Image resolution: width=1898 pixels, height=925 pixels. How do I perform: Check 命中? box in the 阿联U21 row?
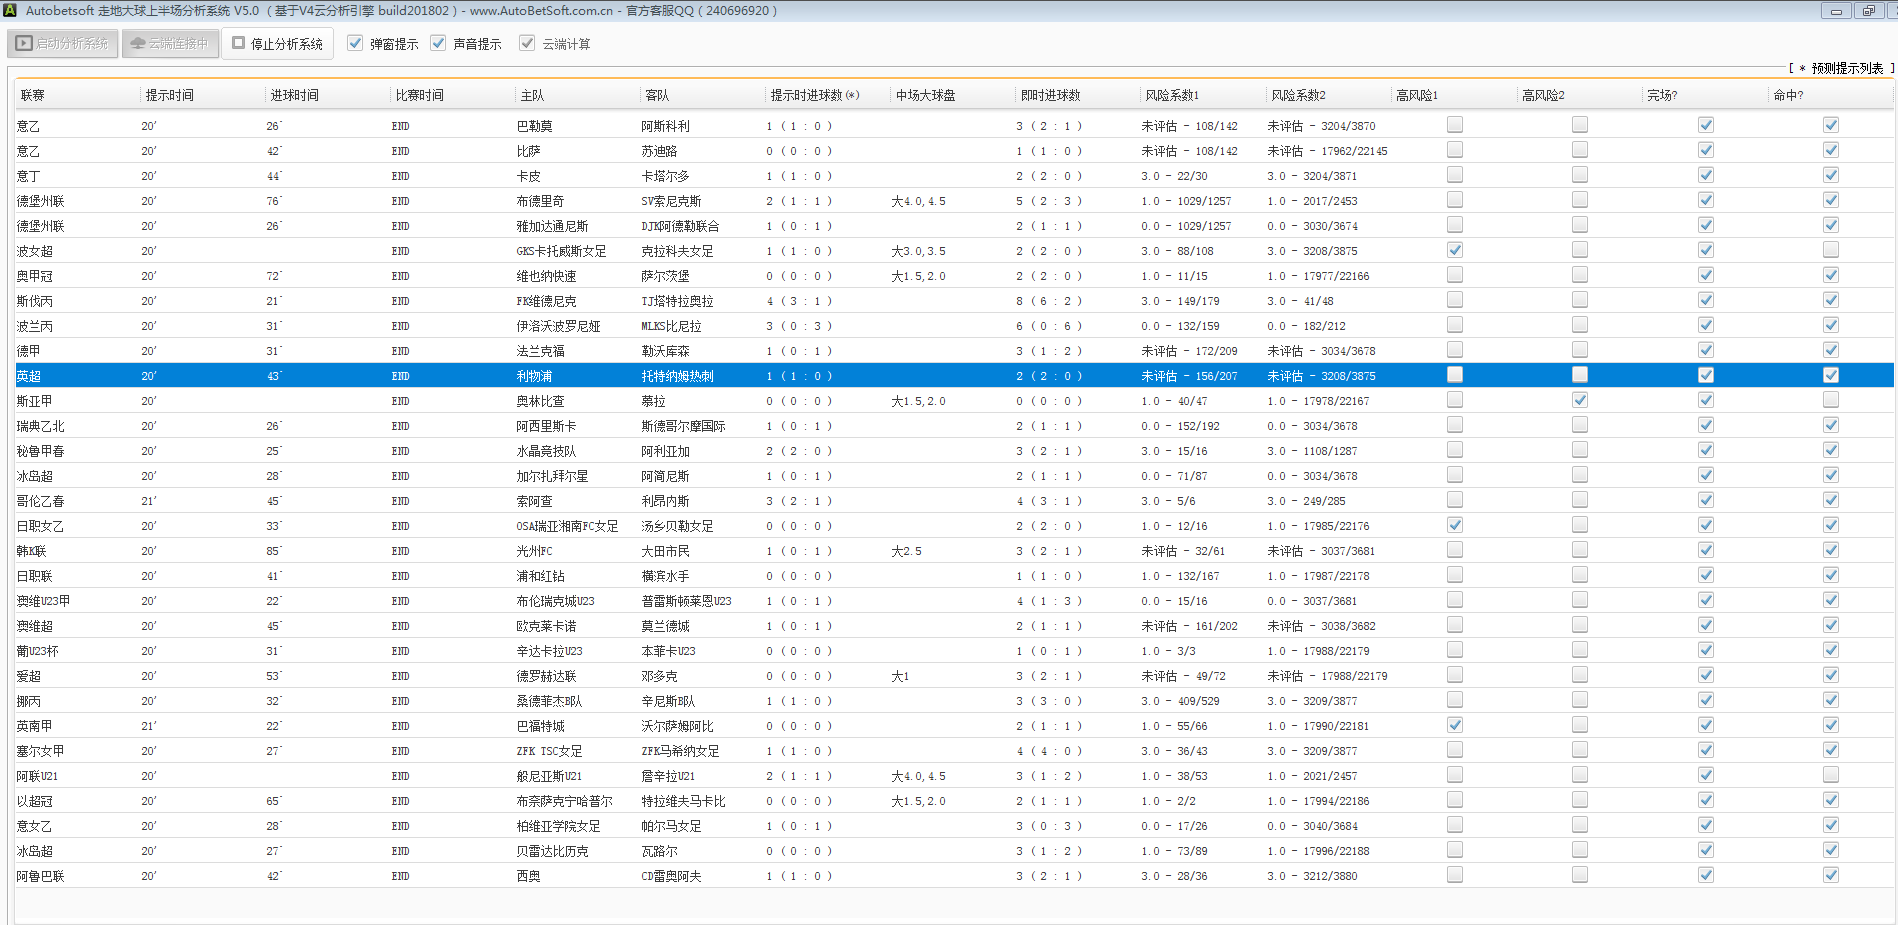[1830, 775]
